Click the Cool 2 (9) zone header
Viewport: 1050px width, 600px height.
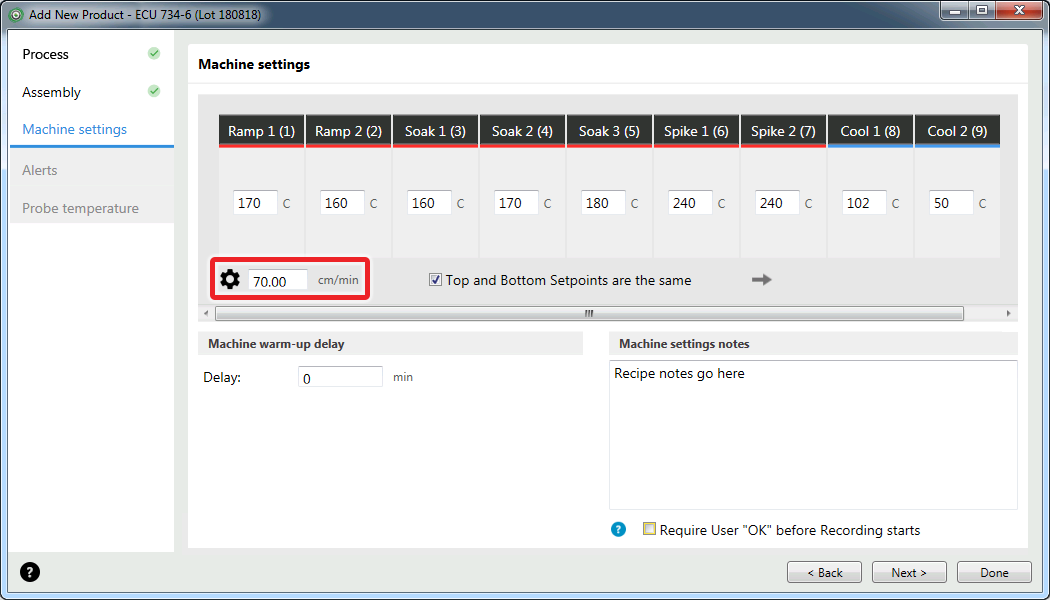click(958, 131)
